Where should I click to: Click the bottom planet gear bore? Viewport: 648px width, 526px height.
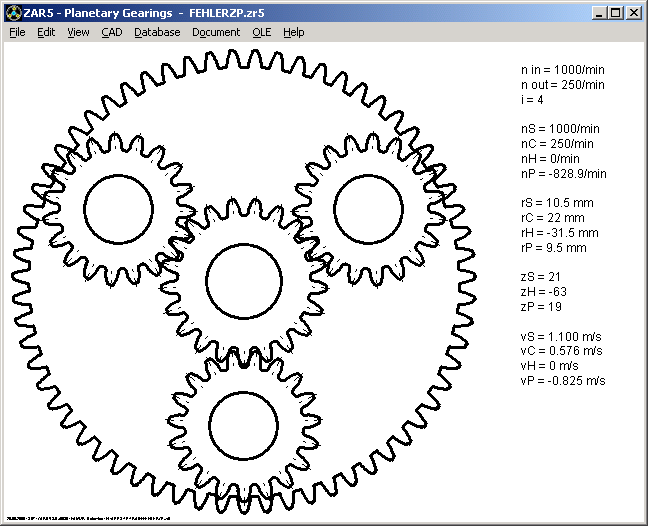click(243, 425)
